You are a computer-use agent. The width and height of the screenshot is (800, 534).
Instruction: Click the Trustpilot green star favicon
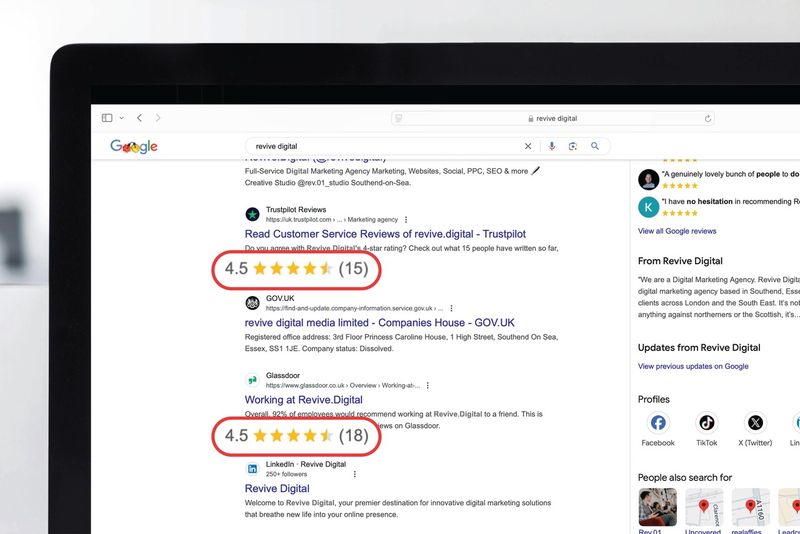click(253, 214)
